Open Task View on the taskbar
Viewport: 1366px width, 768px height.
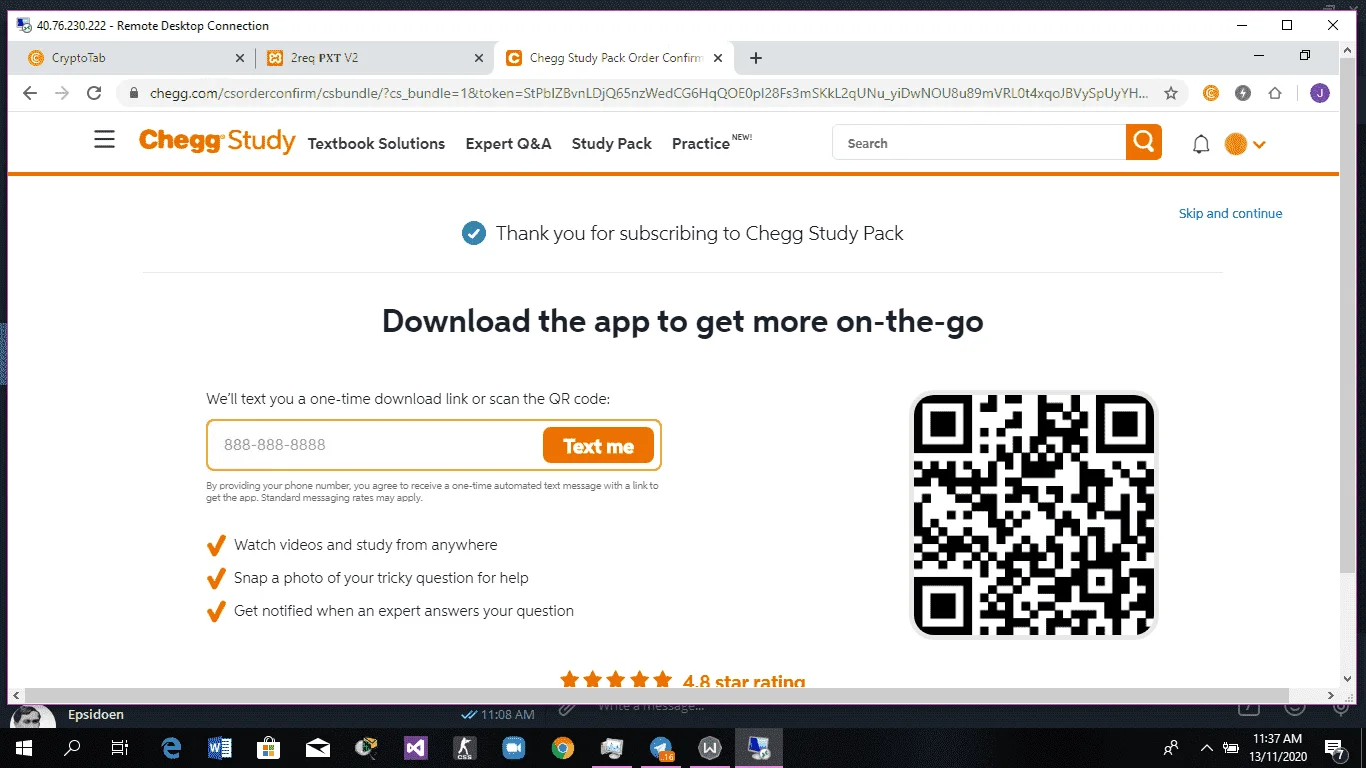click(x=120, y=747)
